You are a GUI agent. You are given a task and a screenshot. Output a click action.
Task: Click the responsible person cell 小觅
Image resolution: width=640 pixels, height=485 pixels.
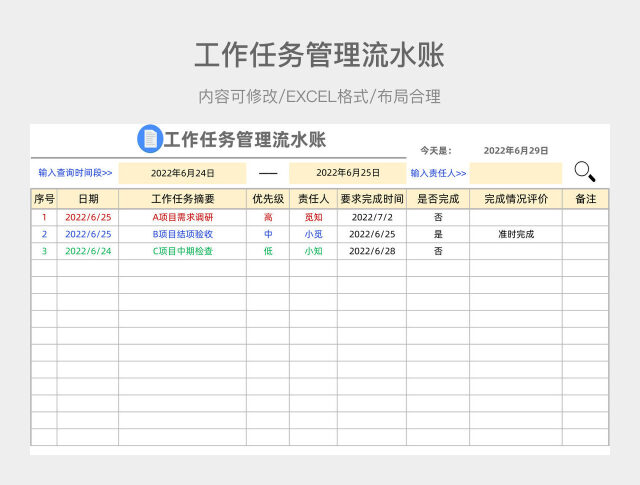[313, 234]
